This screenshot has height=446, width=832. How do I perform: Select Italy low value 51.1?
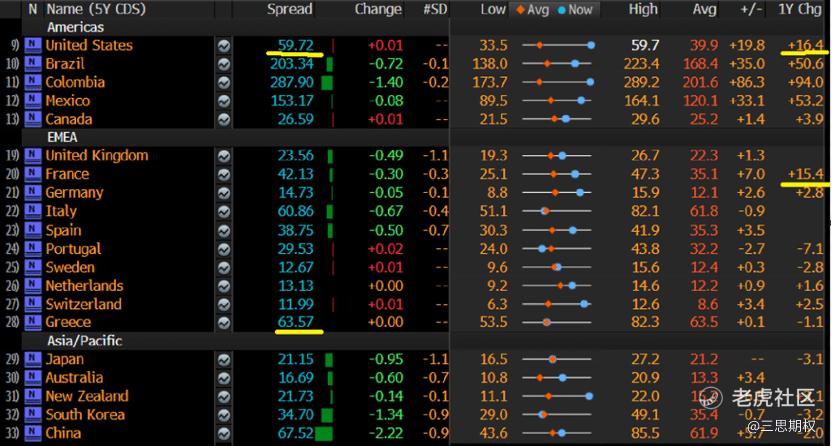pos(493,212)
